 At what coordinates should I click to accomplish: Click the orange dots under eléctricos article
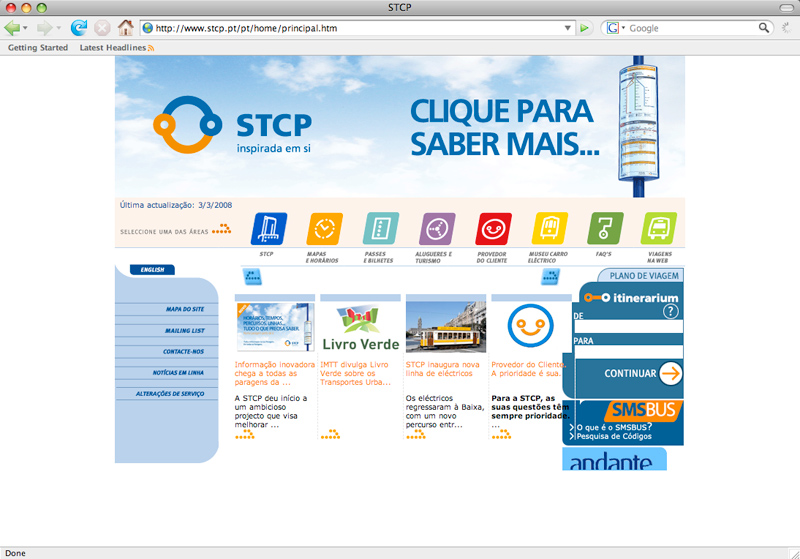[416, 434]
